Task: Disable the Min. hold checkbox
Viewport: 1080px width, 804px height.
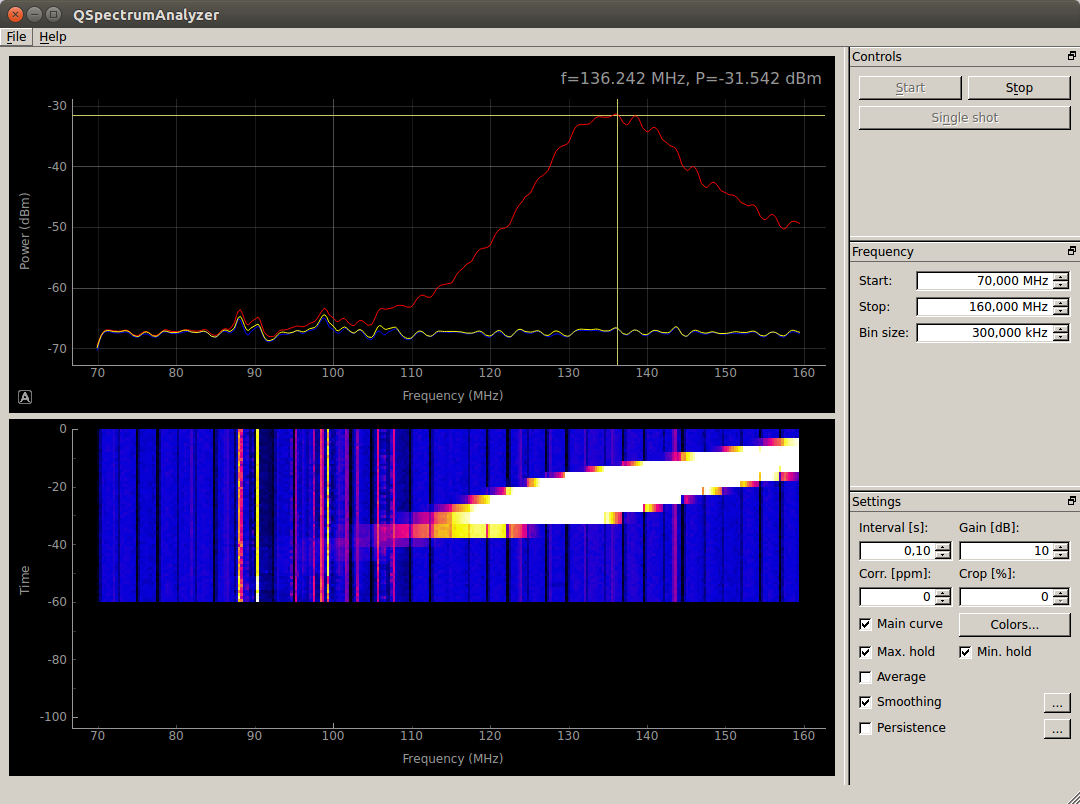Action: coord(965,652)
